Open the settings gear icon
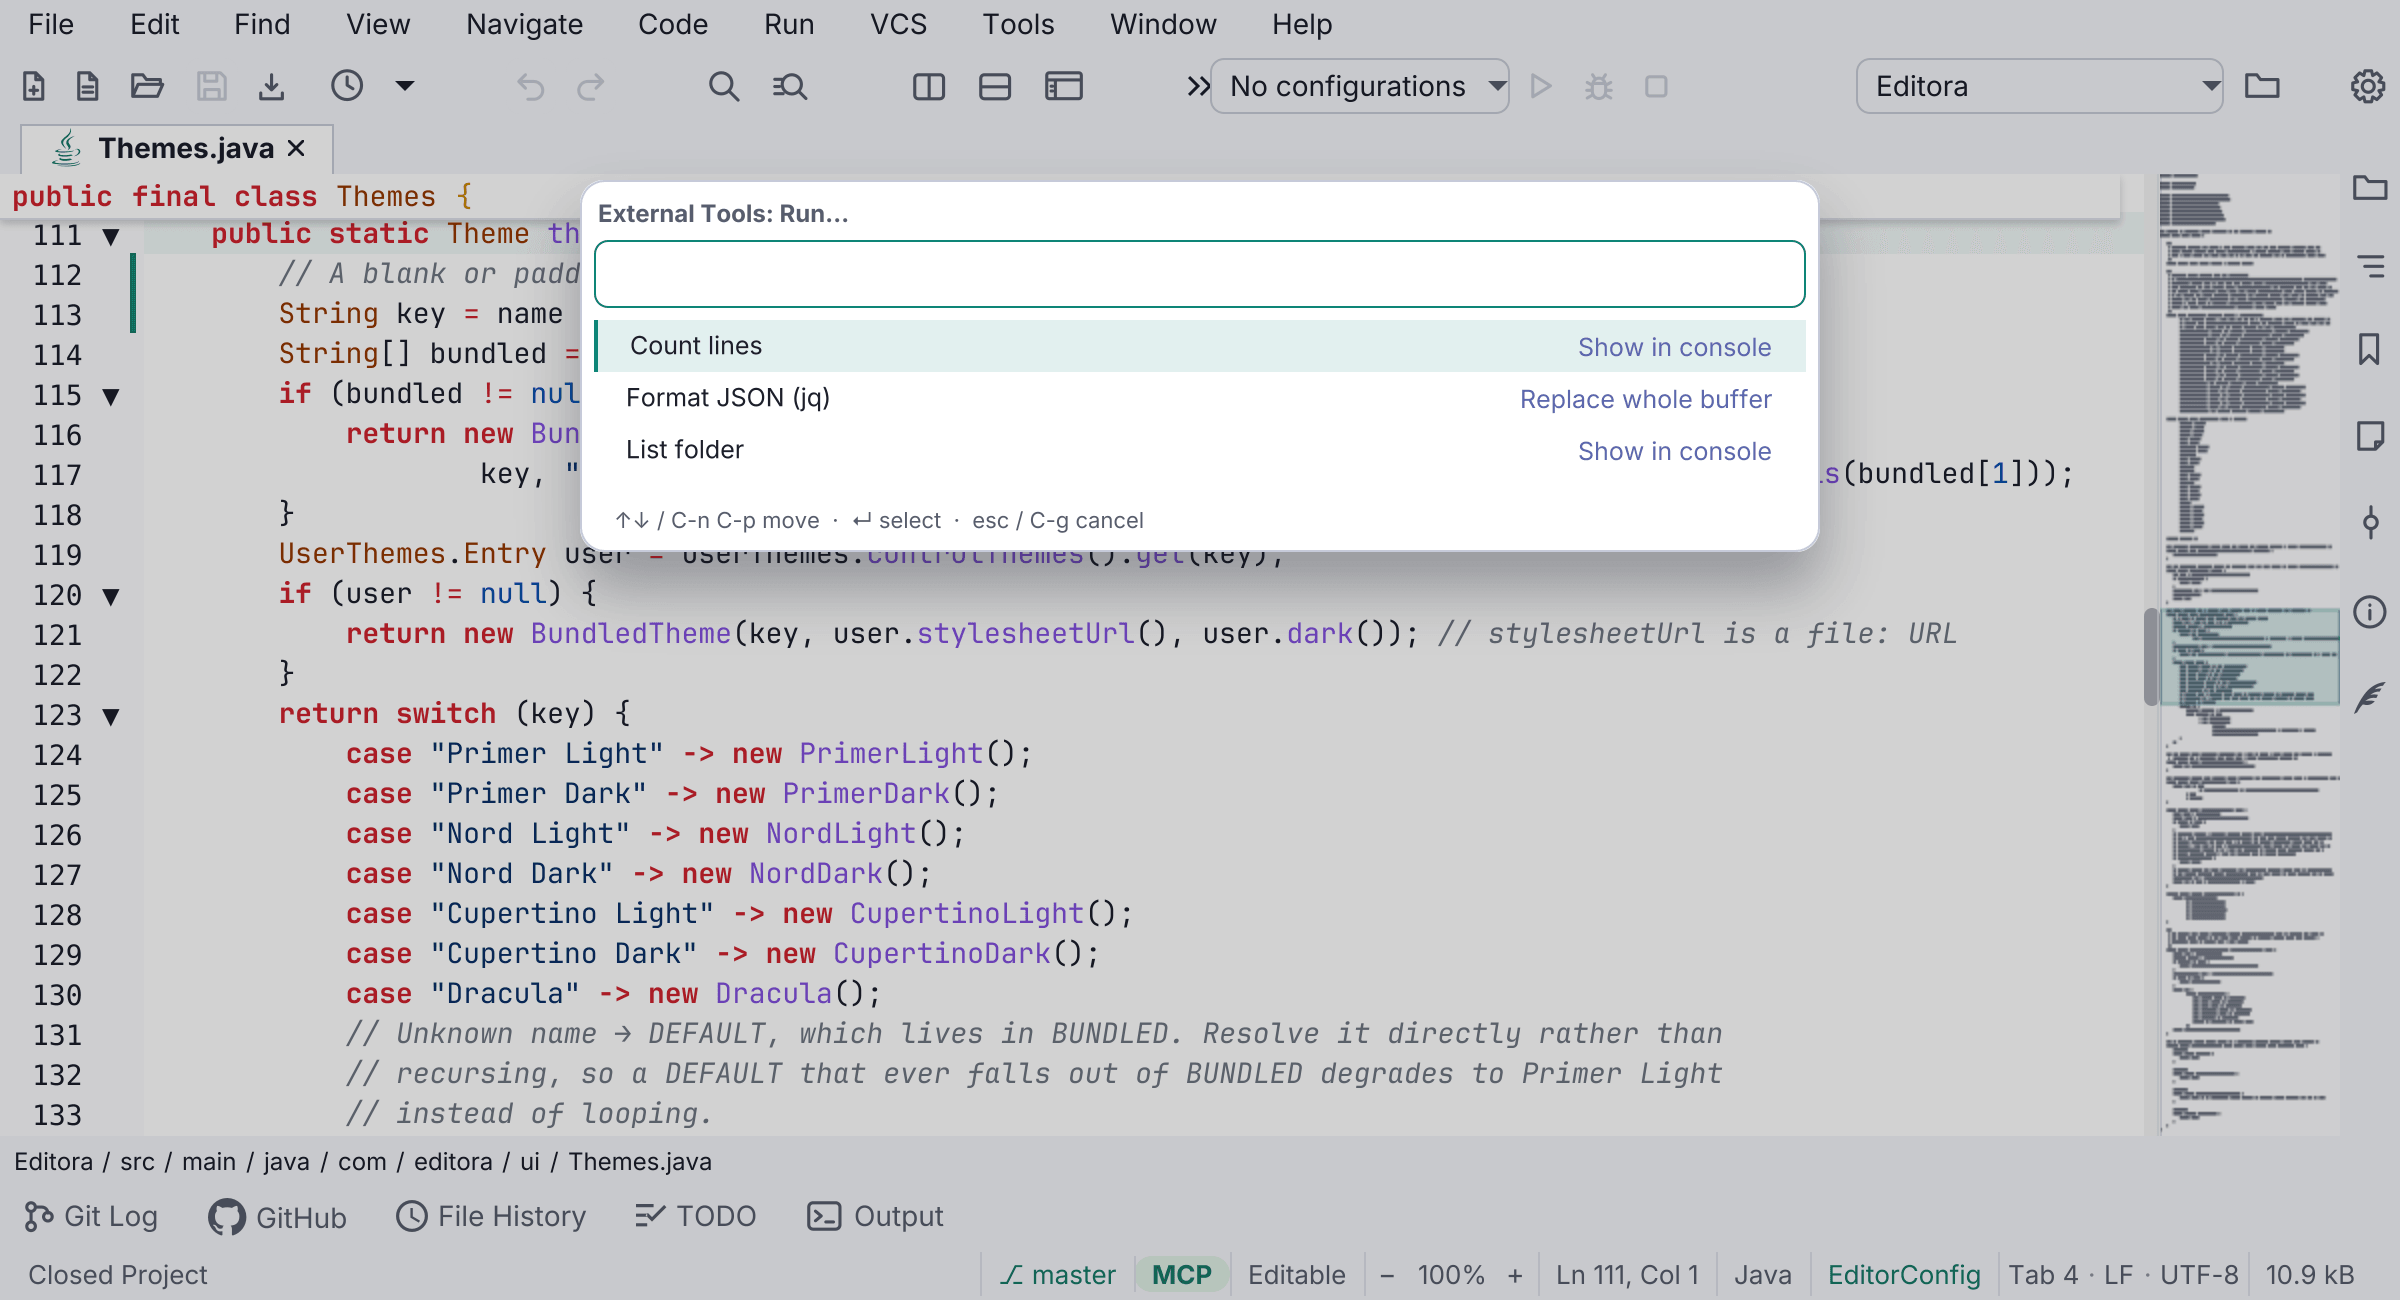 click(2367, 87)
